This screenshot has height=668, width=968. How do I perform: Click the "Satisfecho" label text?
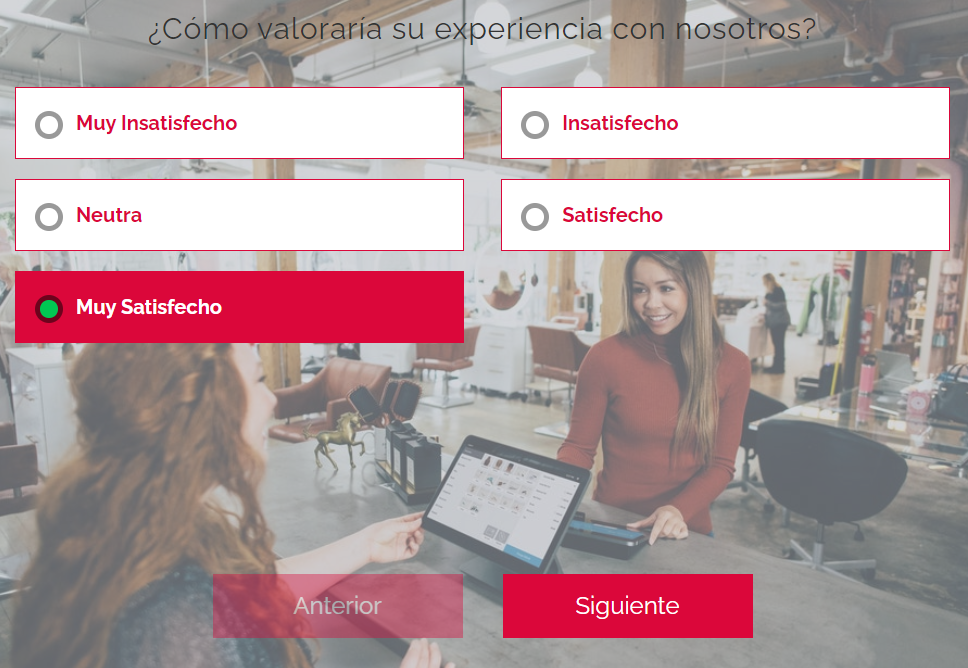(x=612, y=215)
